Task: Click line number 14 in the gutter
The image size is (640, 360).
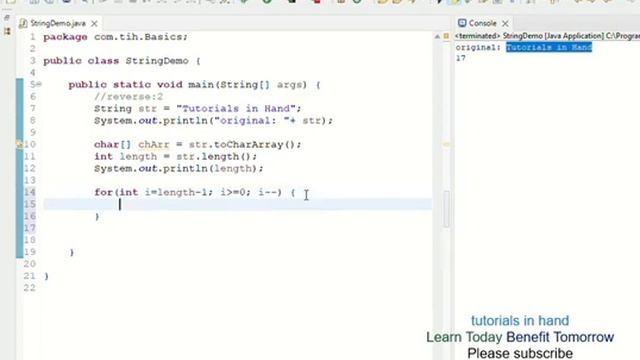Action: pos(29,192)
